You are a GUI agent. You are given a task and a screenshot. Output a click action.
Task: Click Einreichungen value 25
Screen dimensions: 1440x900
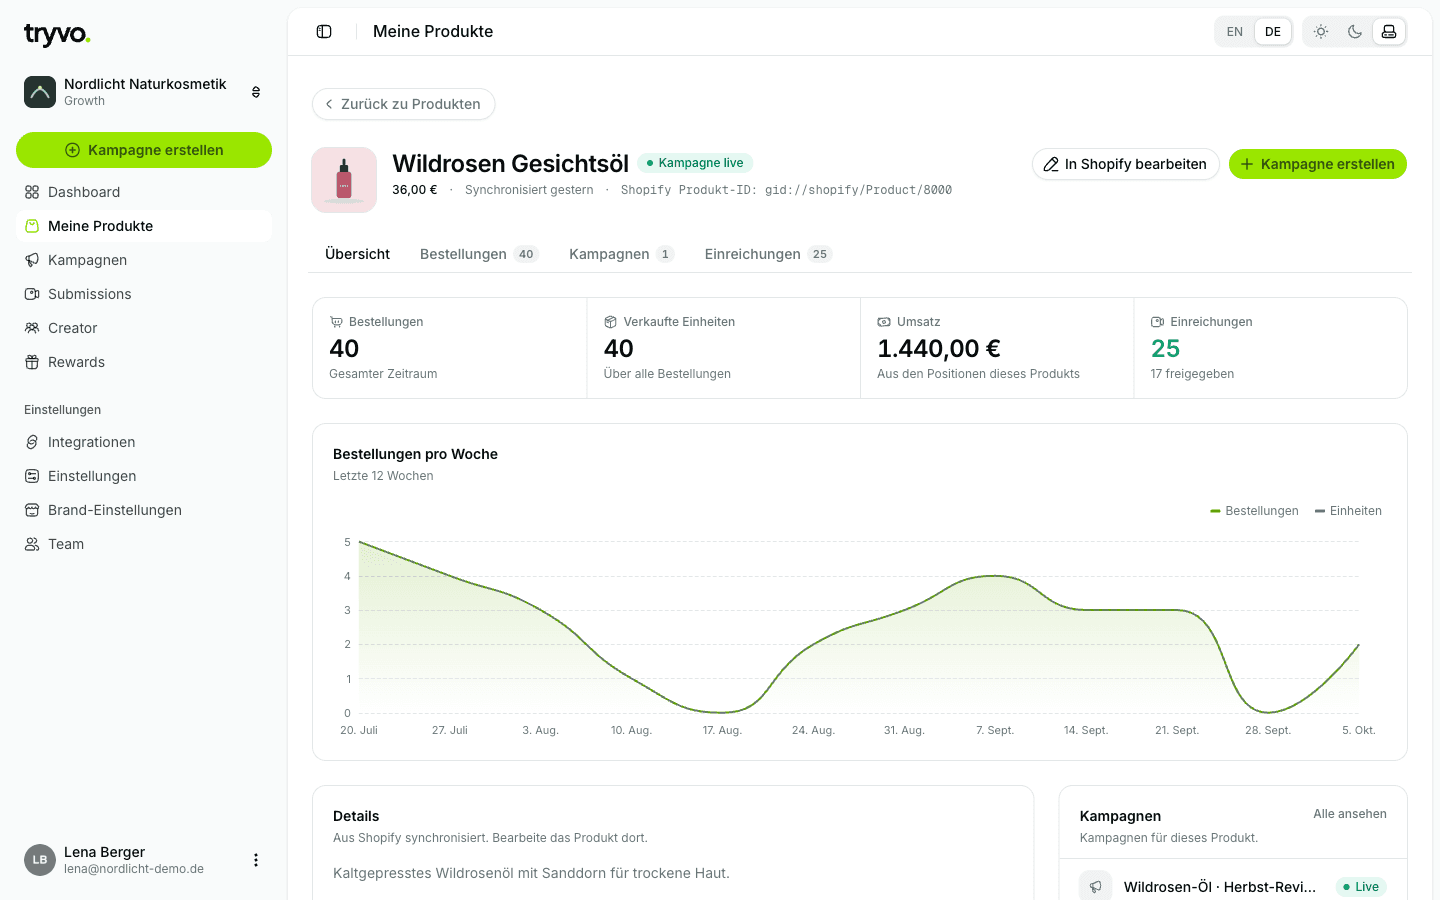1165,349
